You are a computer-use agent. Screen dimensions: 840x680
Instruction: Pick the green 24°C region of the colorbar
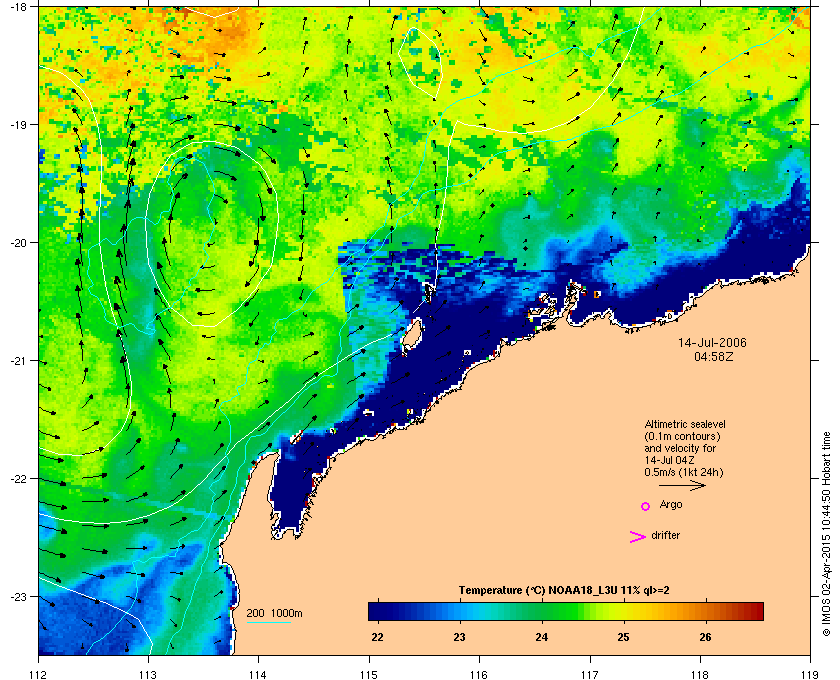tap(542, 611)
